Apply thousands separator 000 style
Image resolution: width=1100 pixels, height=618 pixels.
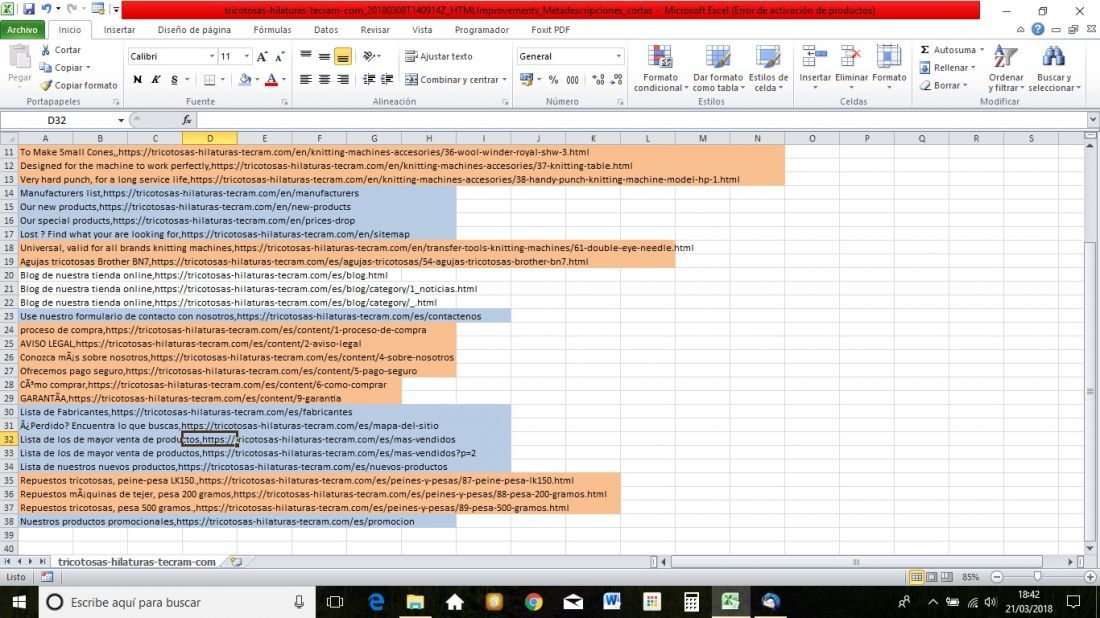[572, 79]
